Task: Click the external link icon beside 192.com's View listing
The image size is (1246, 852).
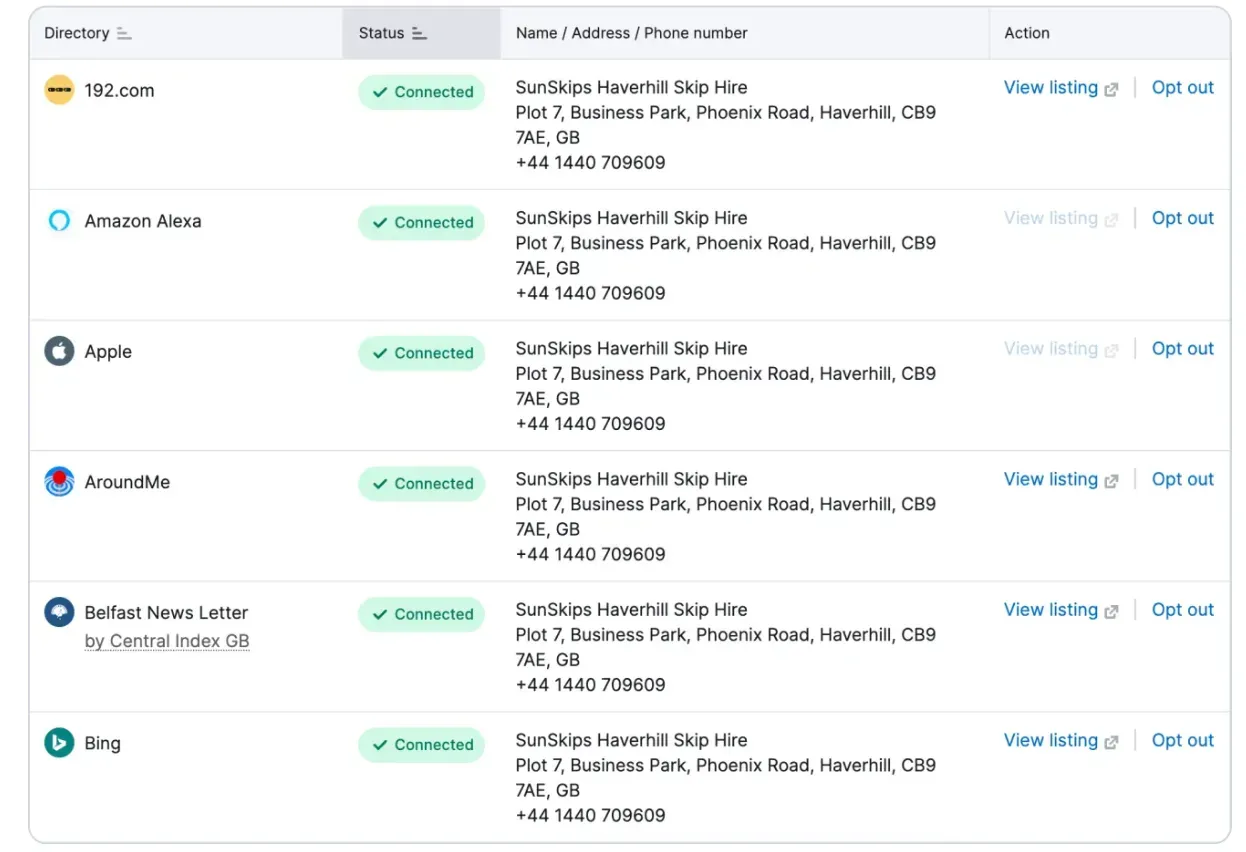Action: 1111,88
